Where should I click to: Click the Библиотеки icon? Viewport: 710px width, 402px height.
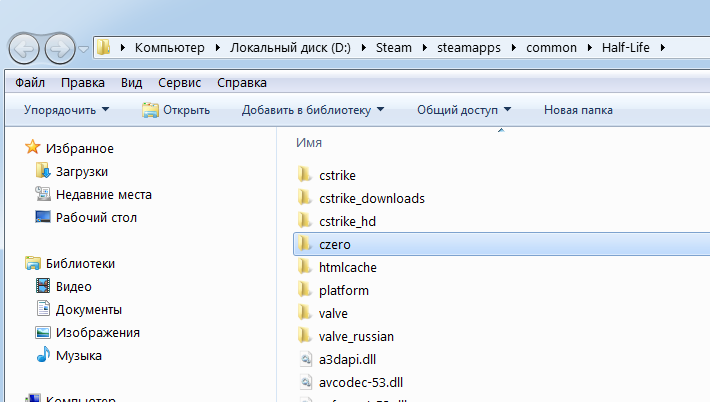(x=33, y=263)
